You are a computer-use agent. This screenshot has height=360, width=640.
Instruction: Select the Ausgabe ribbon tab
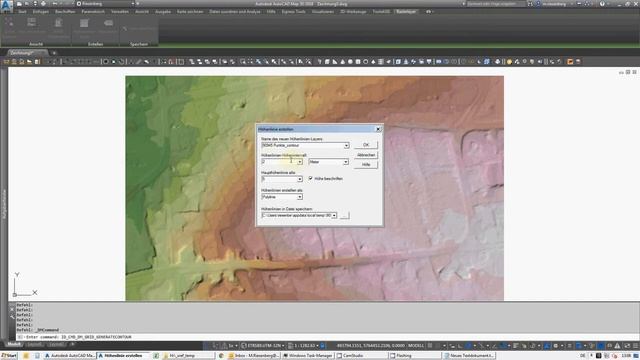pyautogui.click(x=163, y=11)
